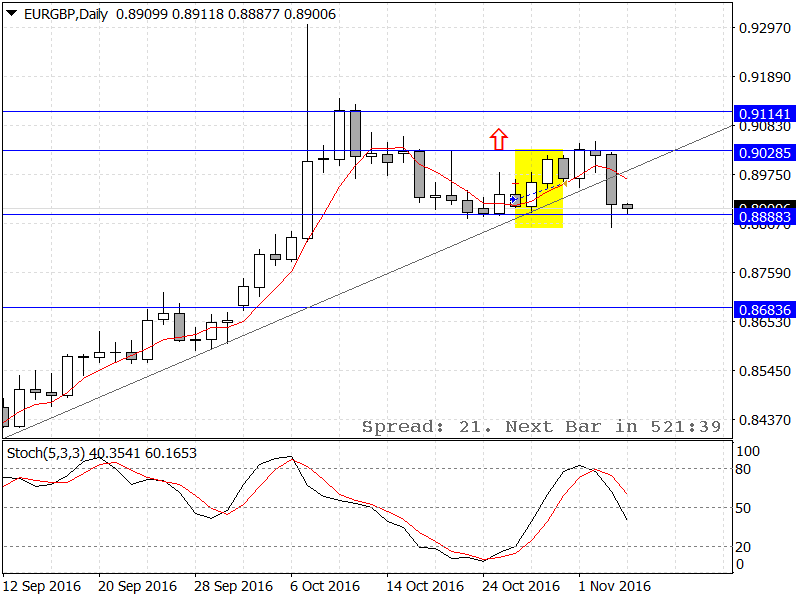Click the 1 Nov 2016 date label
Viewport: 800px width, 600px height.
(614, 586)
